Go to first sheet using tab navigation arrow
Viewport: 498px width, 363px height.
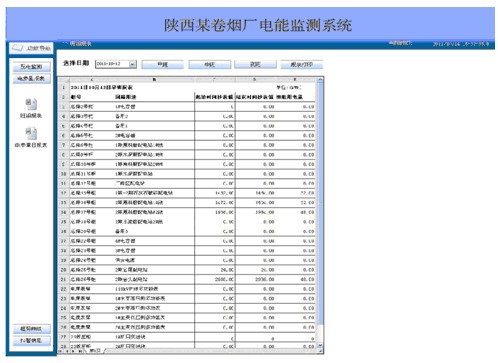point(60,351)
